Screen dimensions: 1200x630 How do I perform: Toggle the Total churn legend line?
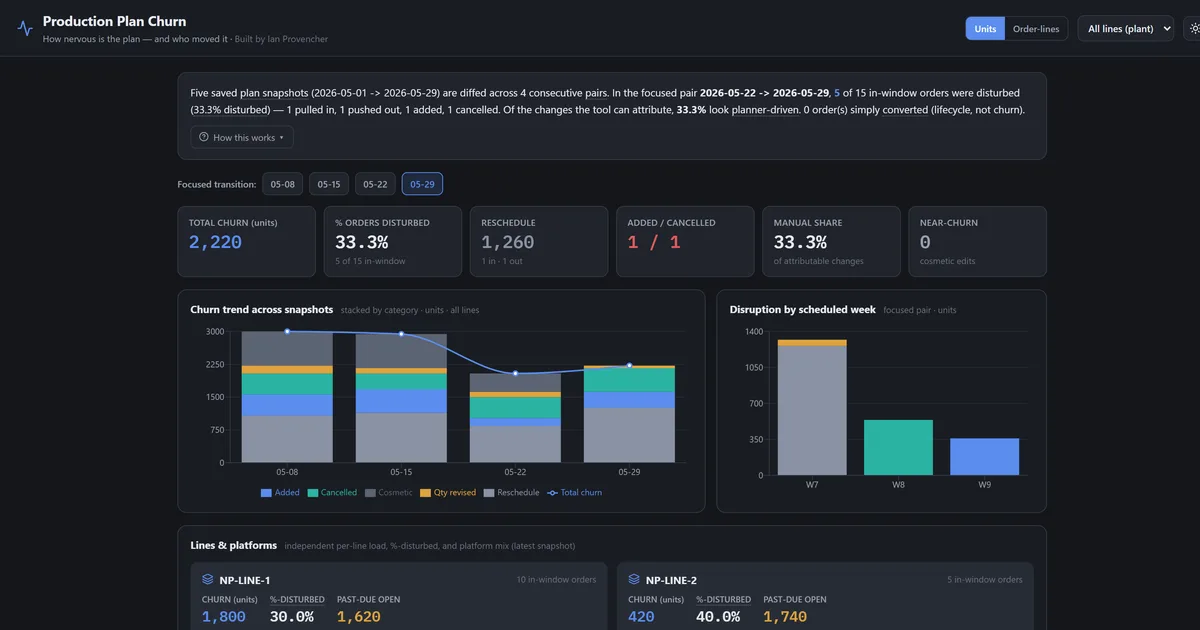pos(574,493)
